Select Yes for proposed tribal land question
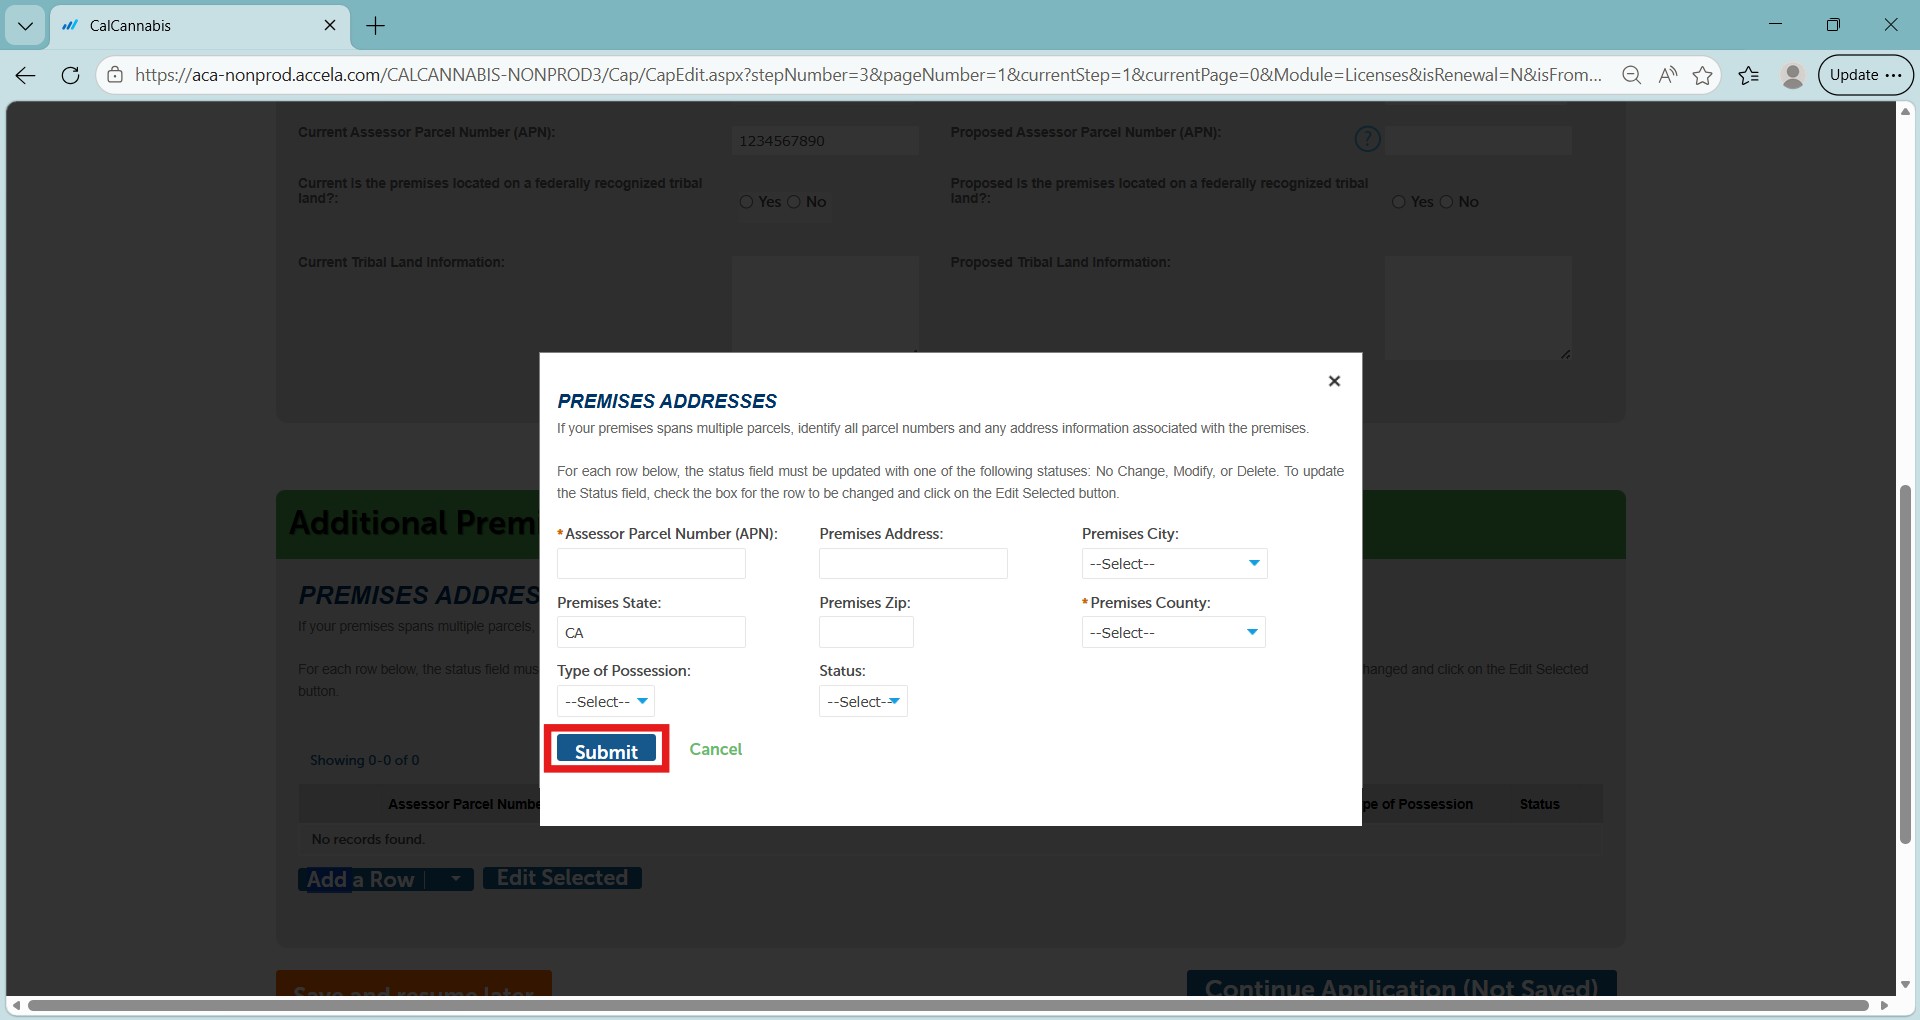This screenshot has height=1020, width=1920. pyautogui.click(x=1399, y=202)
